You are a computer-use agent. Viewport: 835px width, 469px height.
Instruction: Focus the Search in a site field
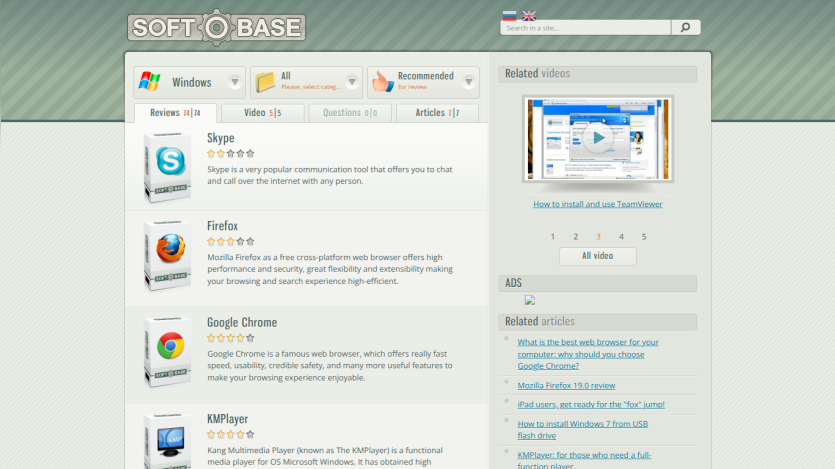coord(585,28)
